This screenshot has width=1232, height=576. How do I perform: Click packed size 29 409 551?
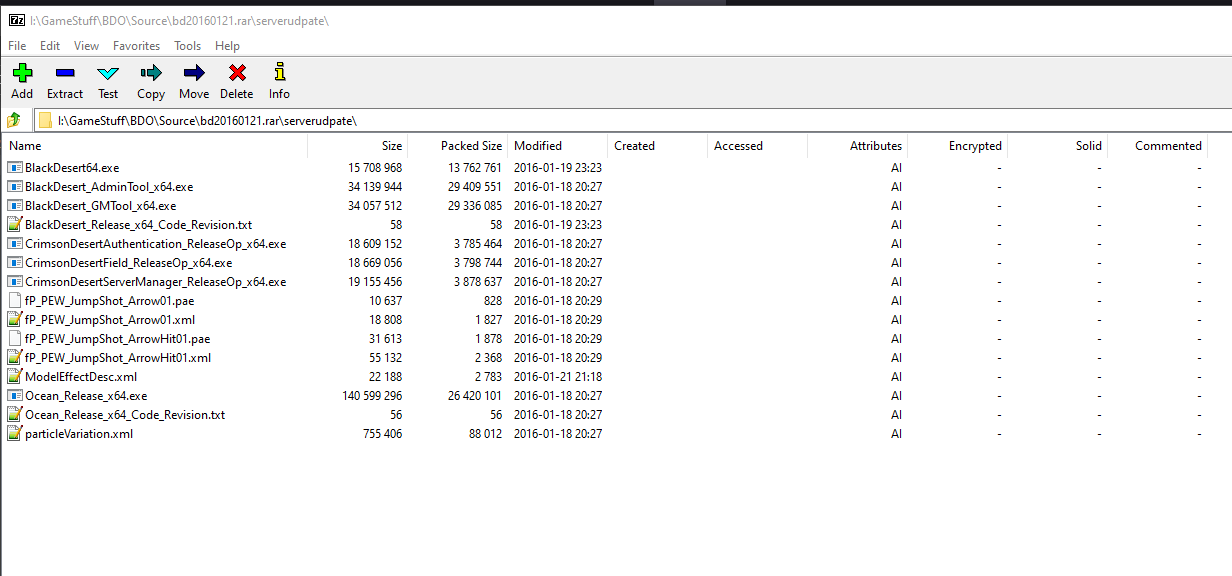[x=475, y=187]
